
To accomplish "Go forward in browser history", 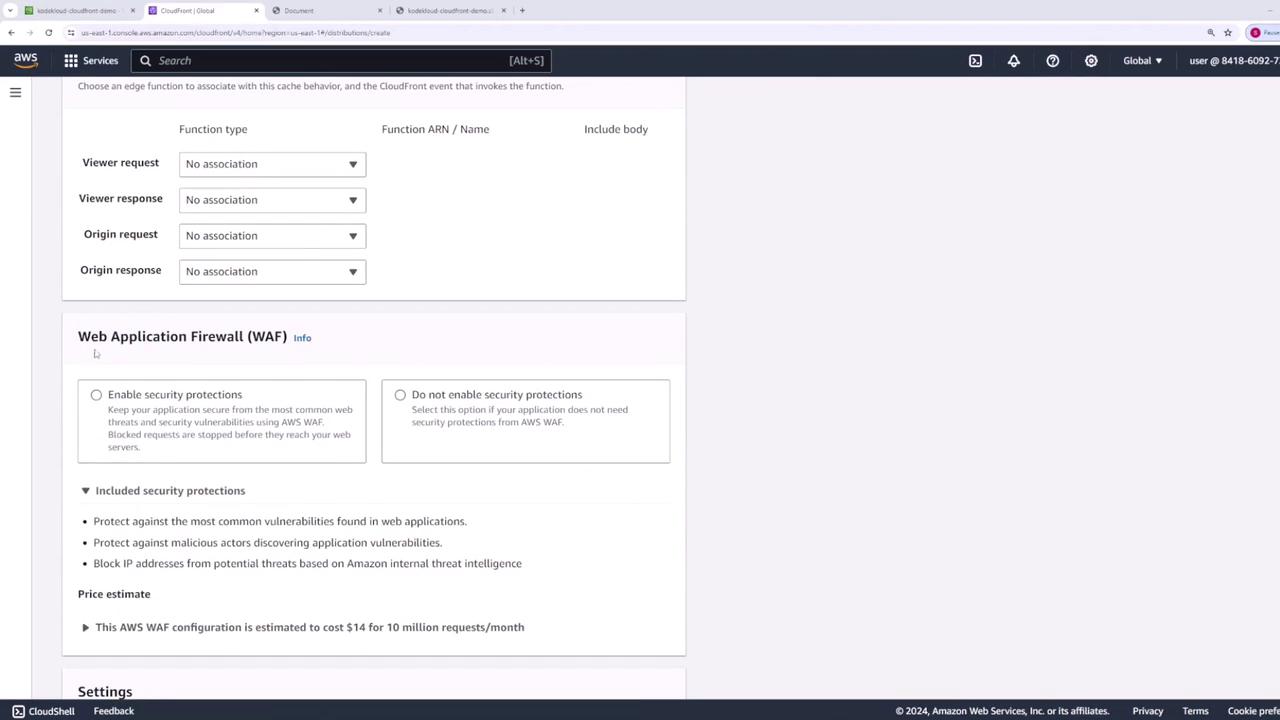I will [30, 33].
